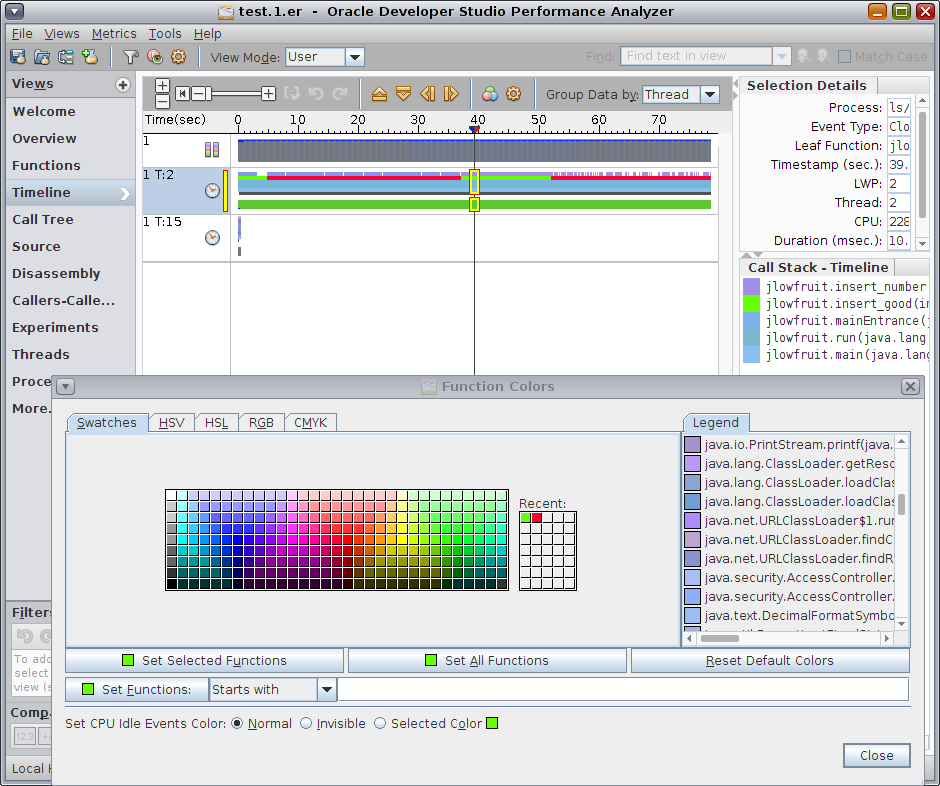Open the Views menu

(x=62, y=34)
